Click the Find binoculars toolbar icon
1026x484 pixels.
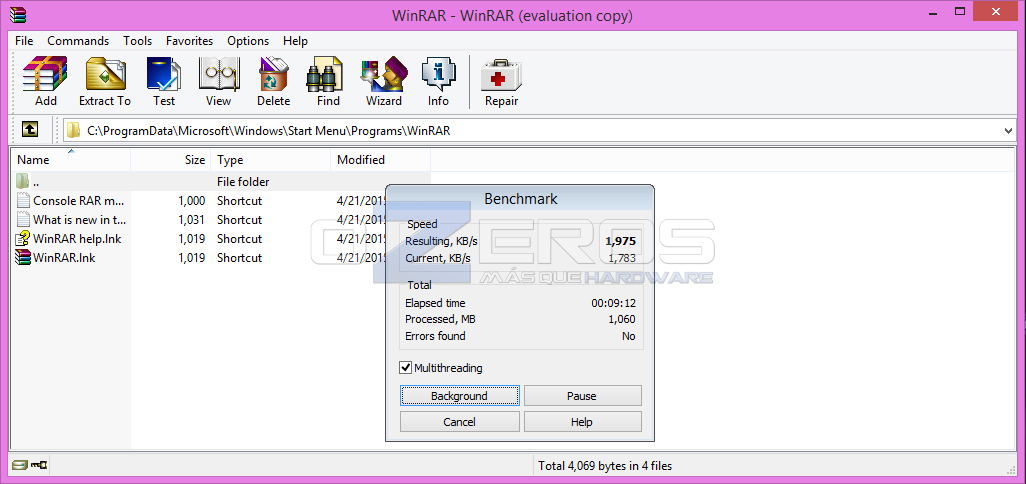point(325,74)
